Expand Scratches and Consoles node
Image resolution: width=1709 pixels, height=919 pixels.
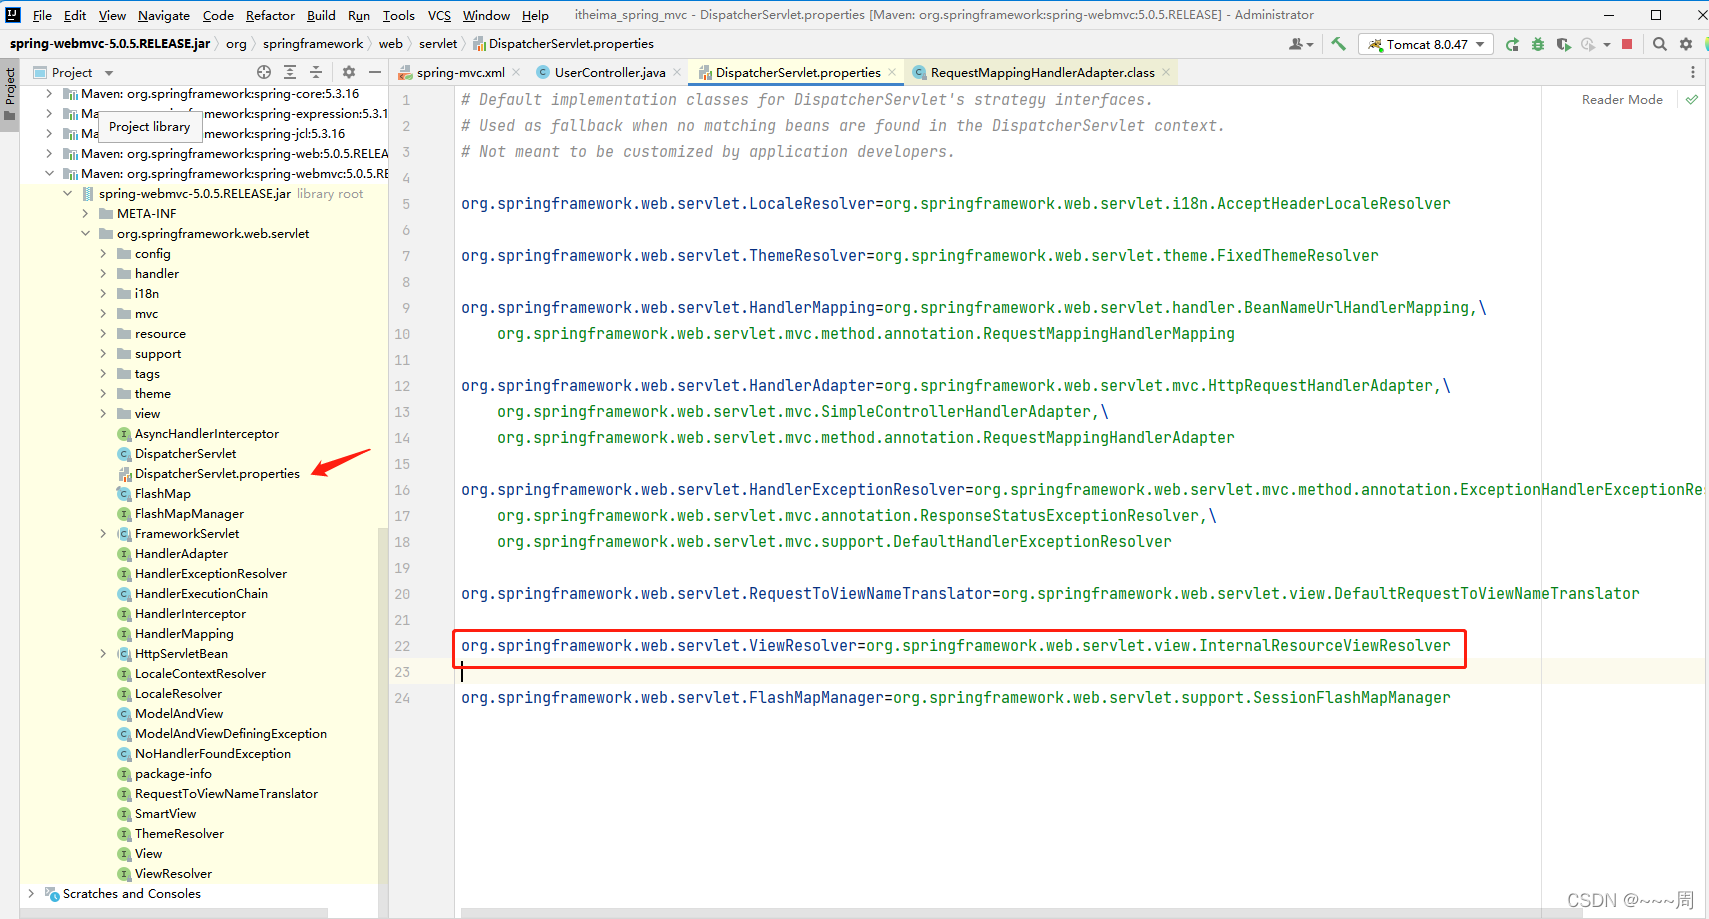click(31, 894)
